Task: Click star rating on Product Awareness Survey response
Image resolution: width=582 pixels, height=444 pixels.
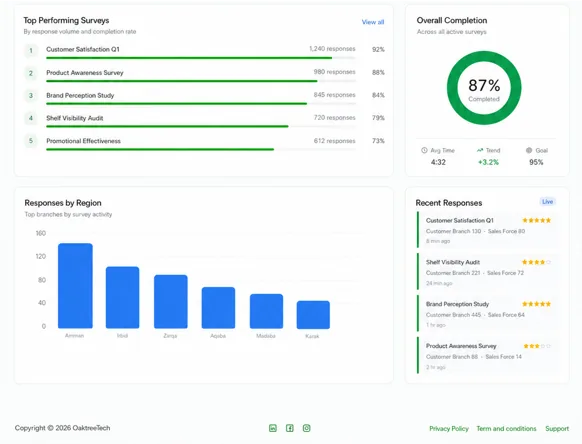Action: pyautogui.click(x=537, y=346)
